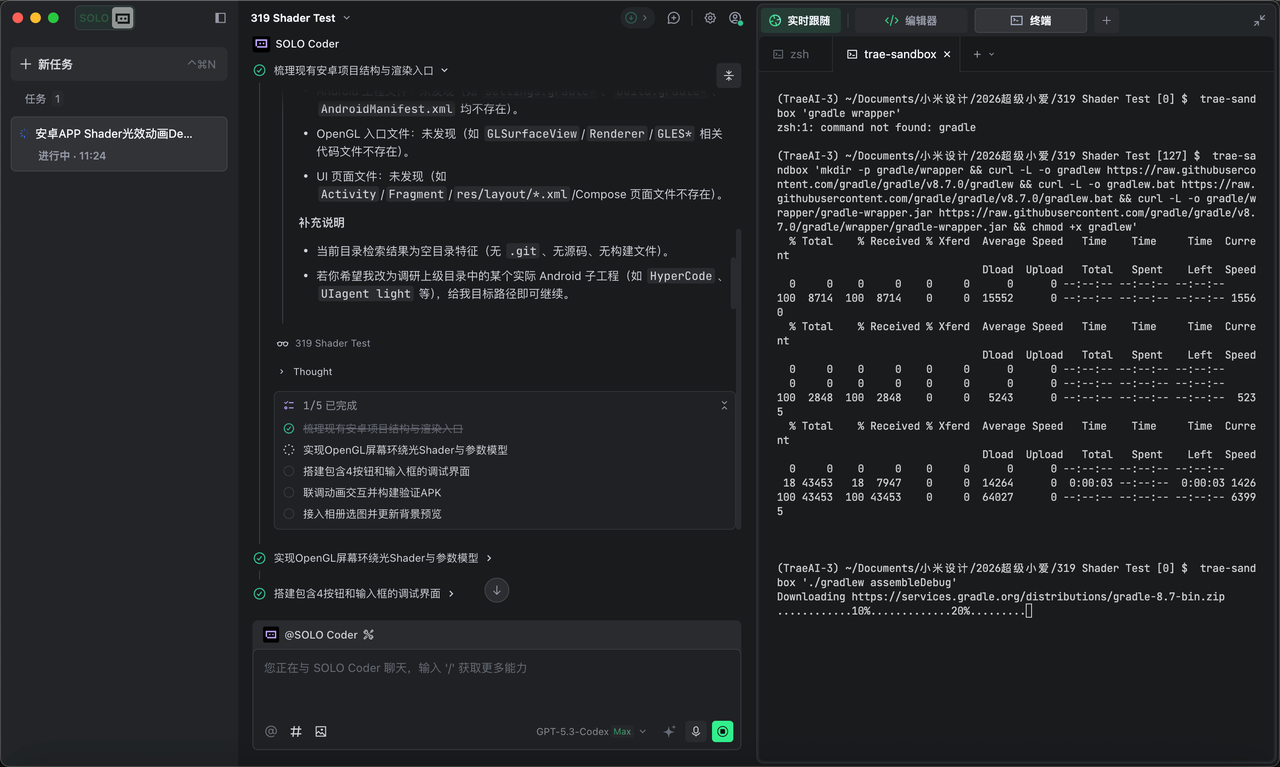Image resolution: width=1280 pixels, height=767 pixels.
Task: Open the 319 Shader Test project dropdown
Action: (x=301, y=18)
